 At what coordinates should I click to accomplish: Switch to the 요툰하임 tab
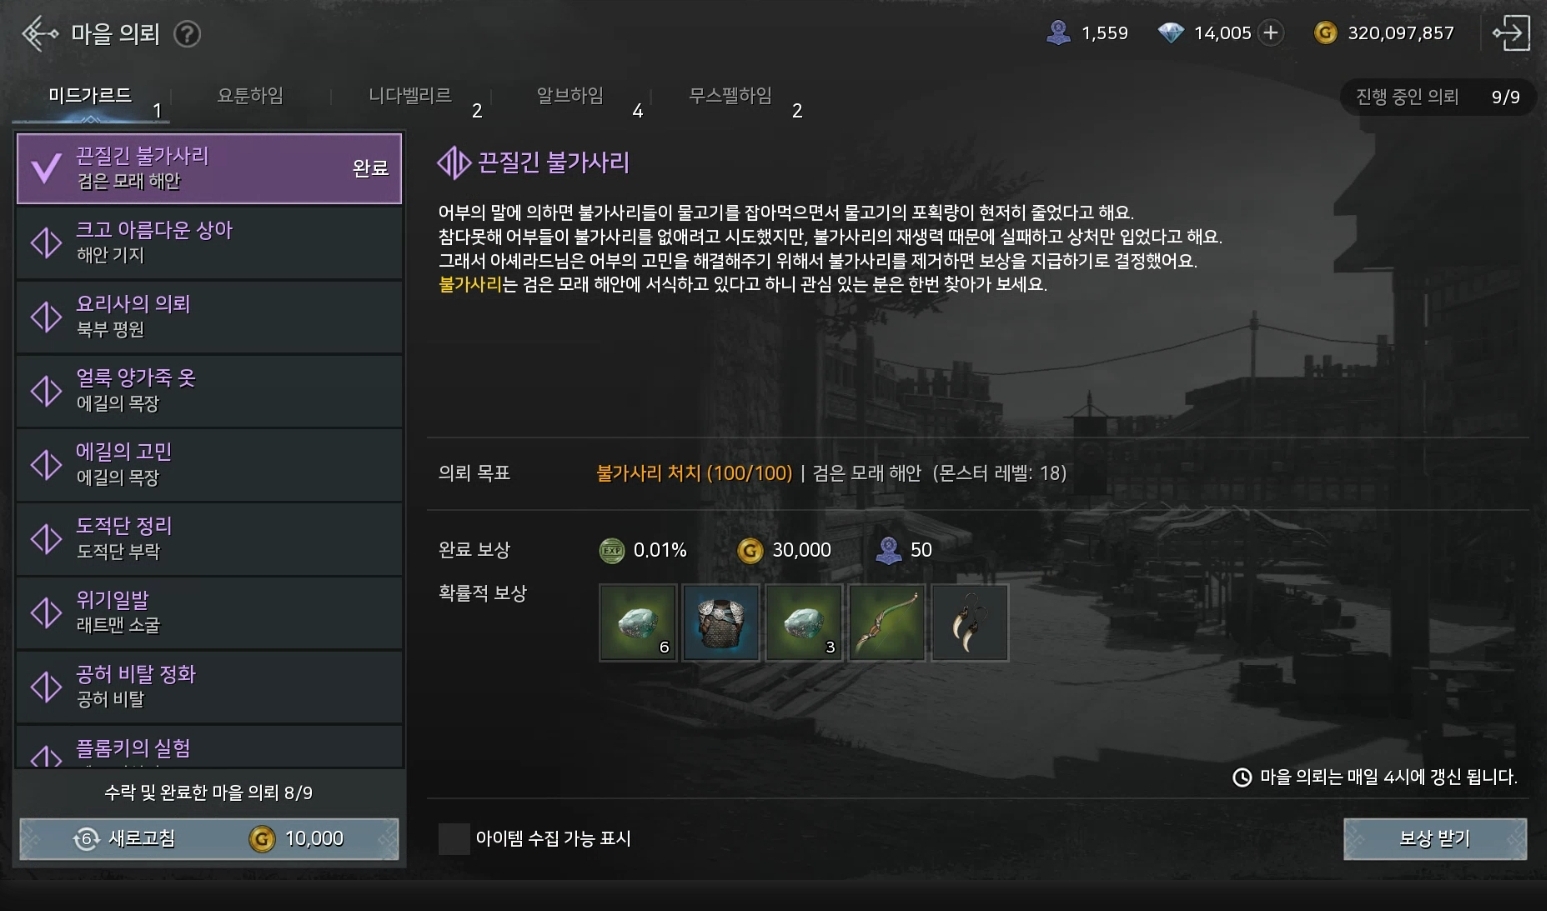click(250, 96)
